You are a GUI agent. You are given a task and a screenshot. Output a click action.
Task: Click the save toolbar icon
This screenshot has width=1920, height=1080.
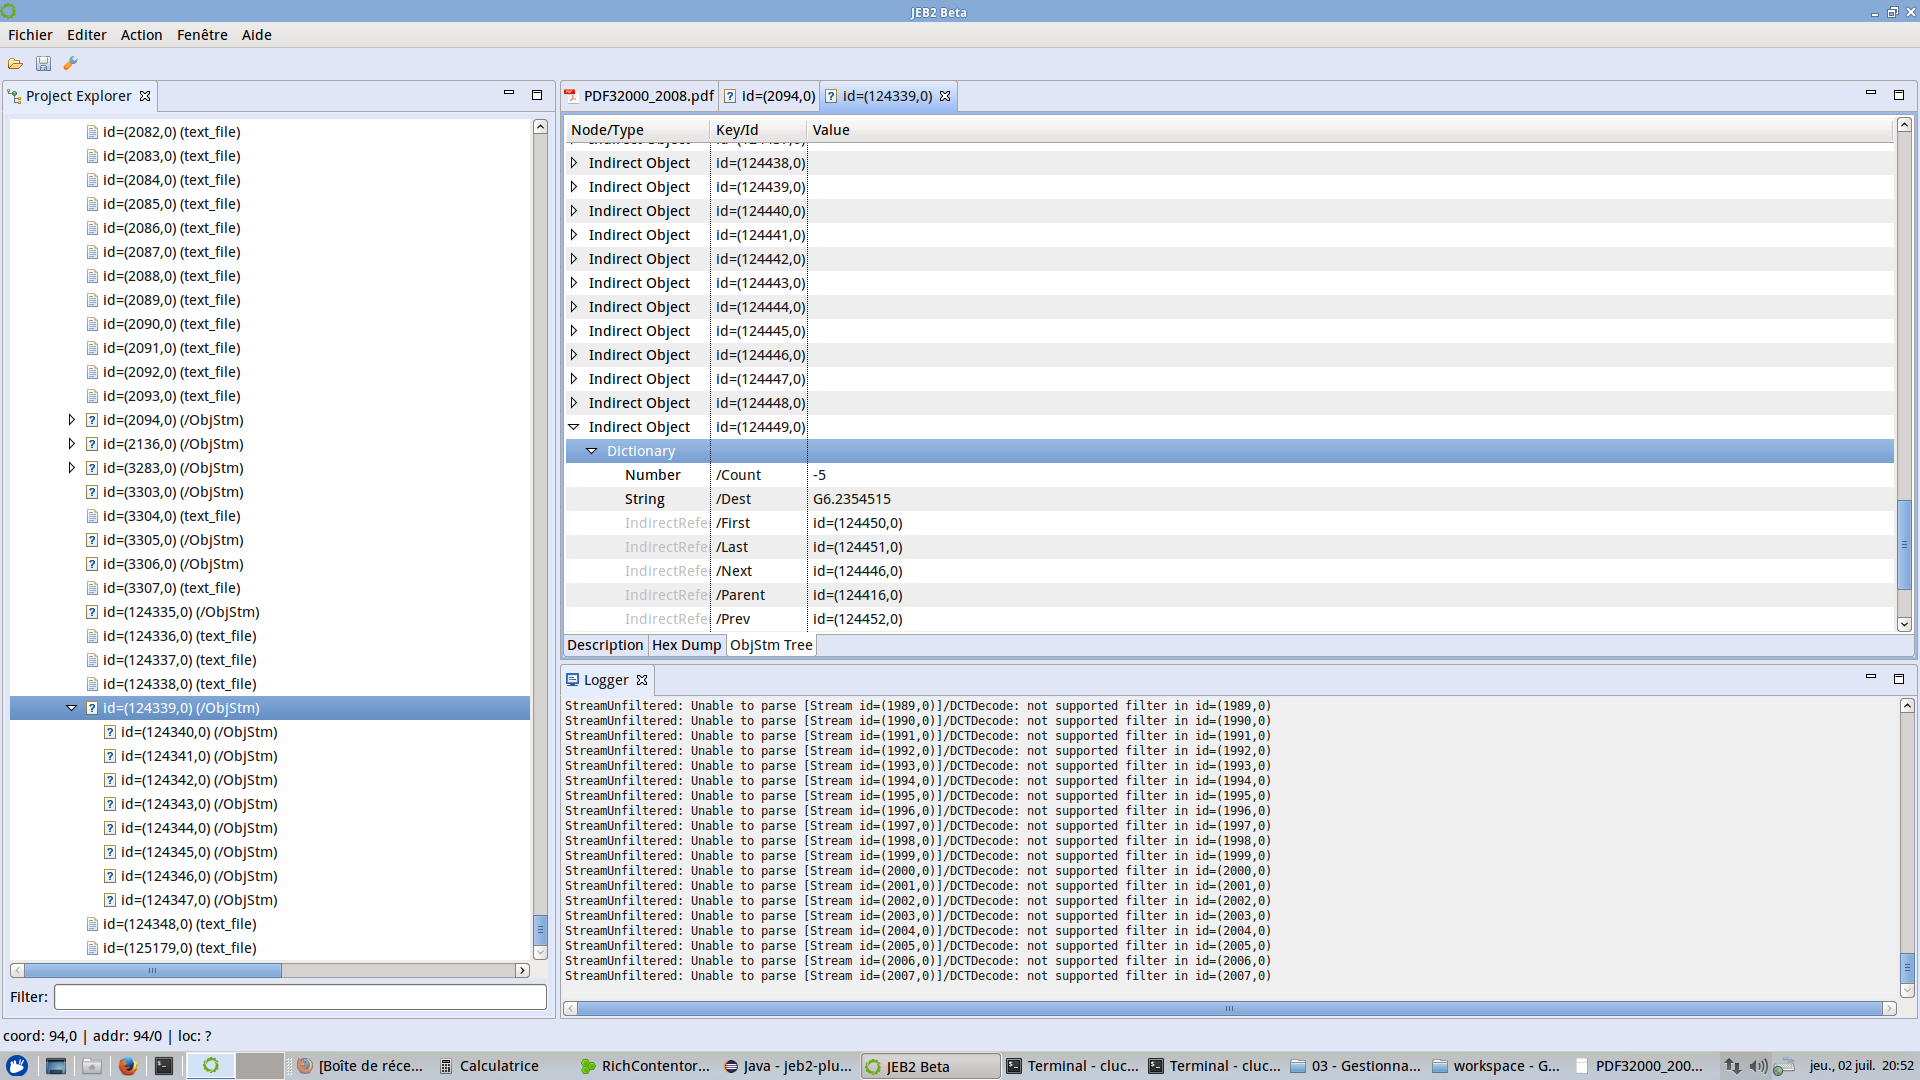(x=43, y=63)
